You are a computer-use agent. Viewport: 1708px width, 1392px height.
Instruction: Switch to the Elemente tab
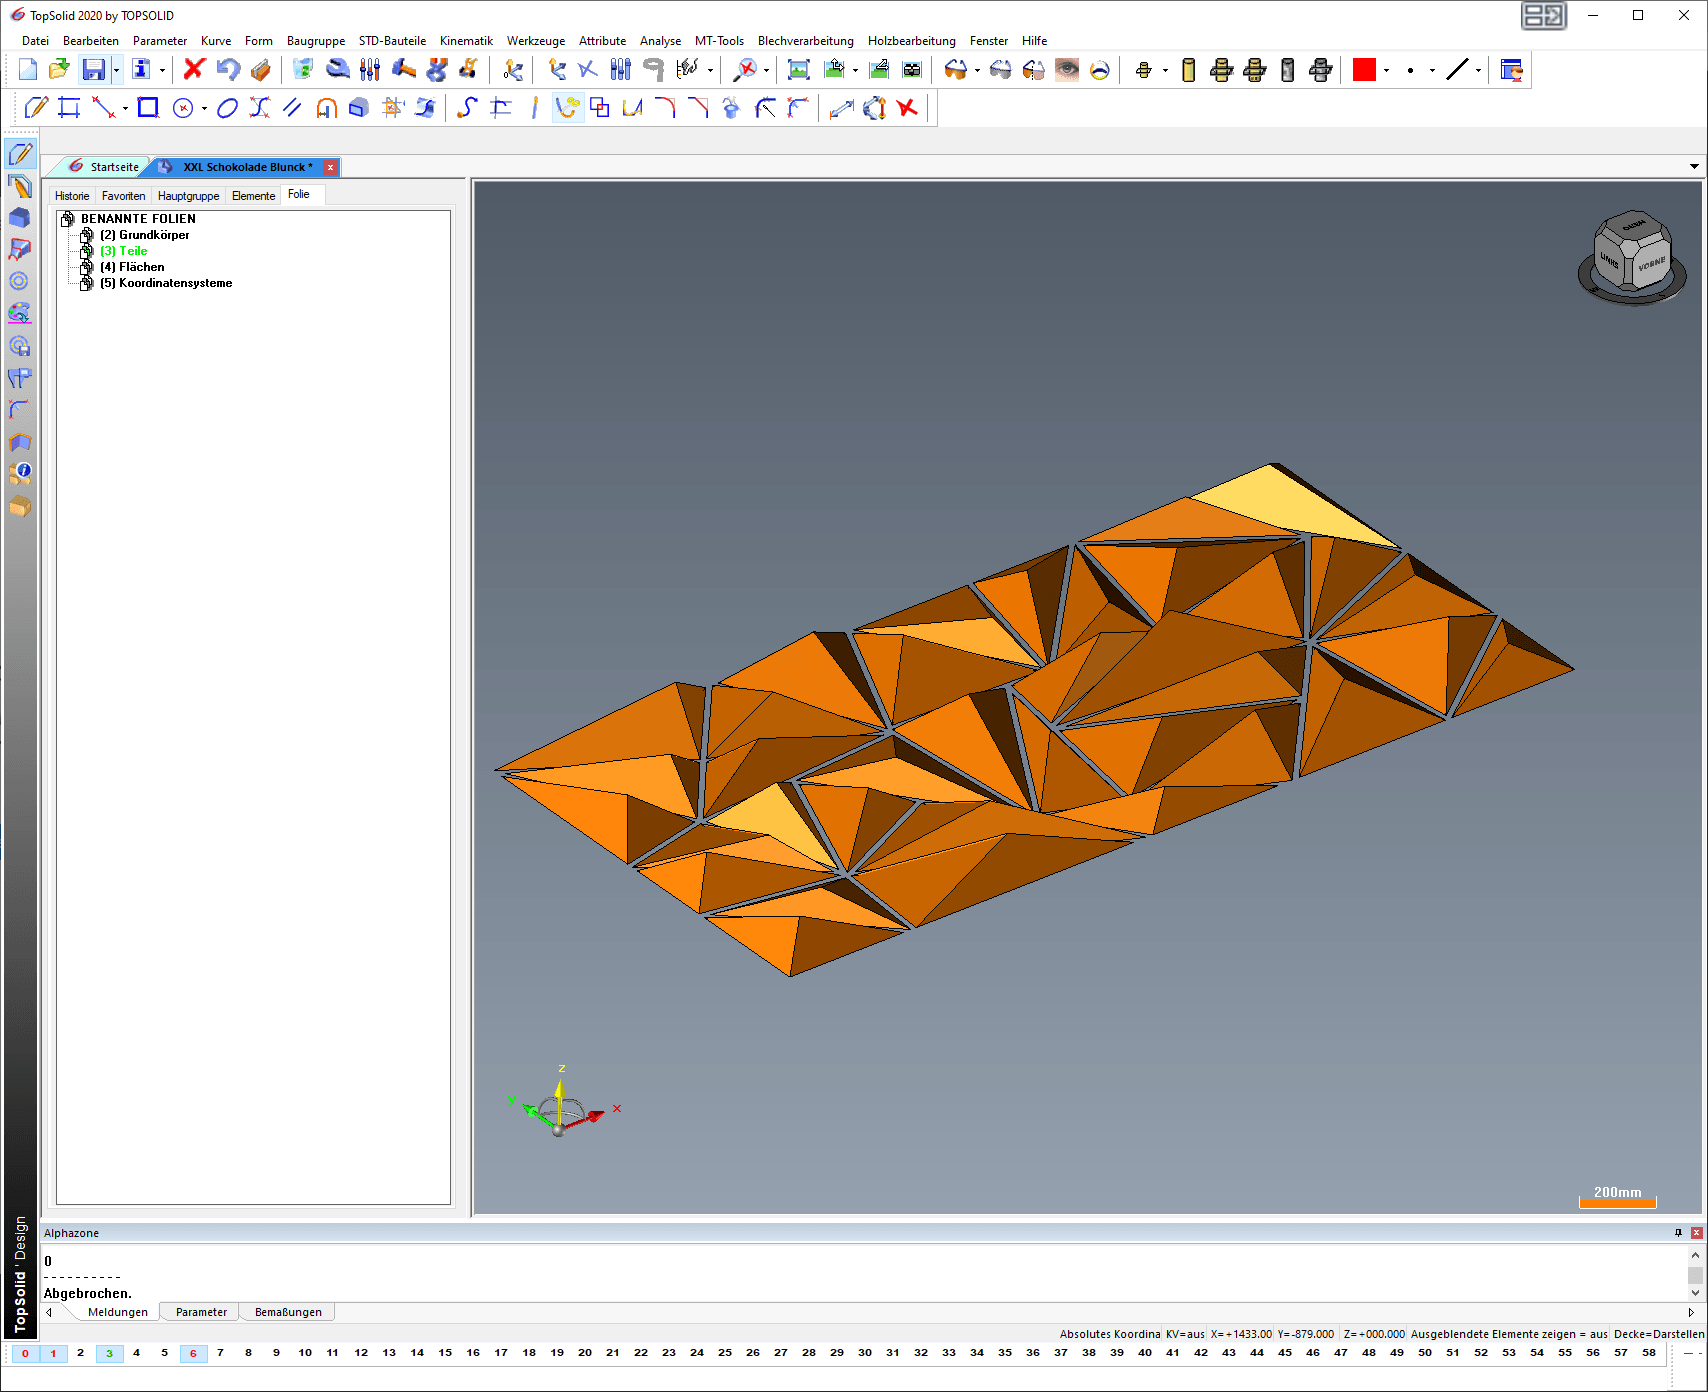click(x=253, y=196)
